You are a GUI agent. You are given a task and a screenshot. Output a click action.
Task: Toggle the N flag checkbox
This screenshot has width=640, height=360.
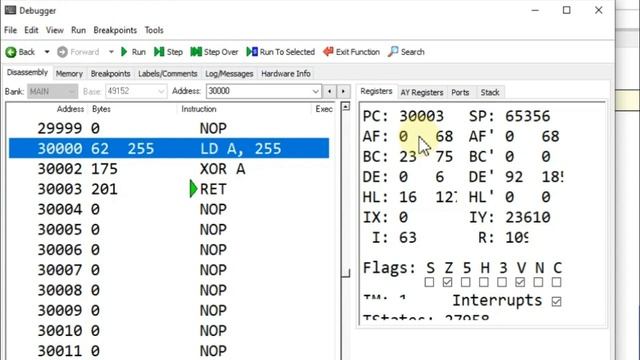coord(538,282)
